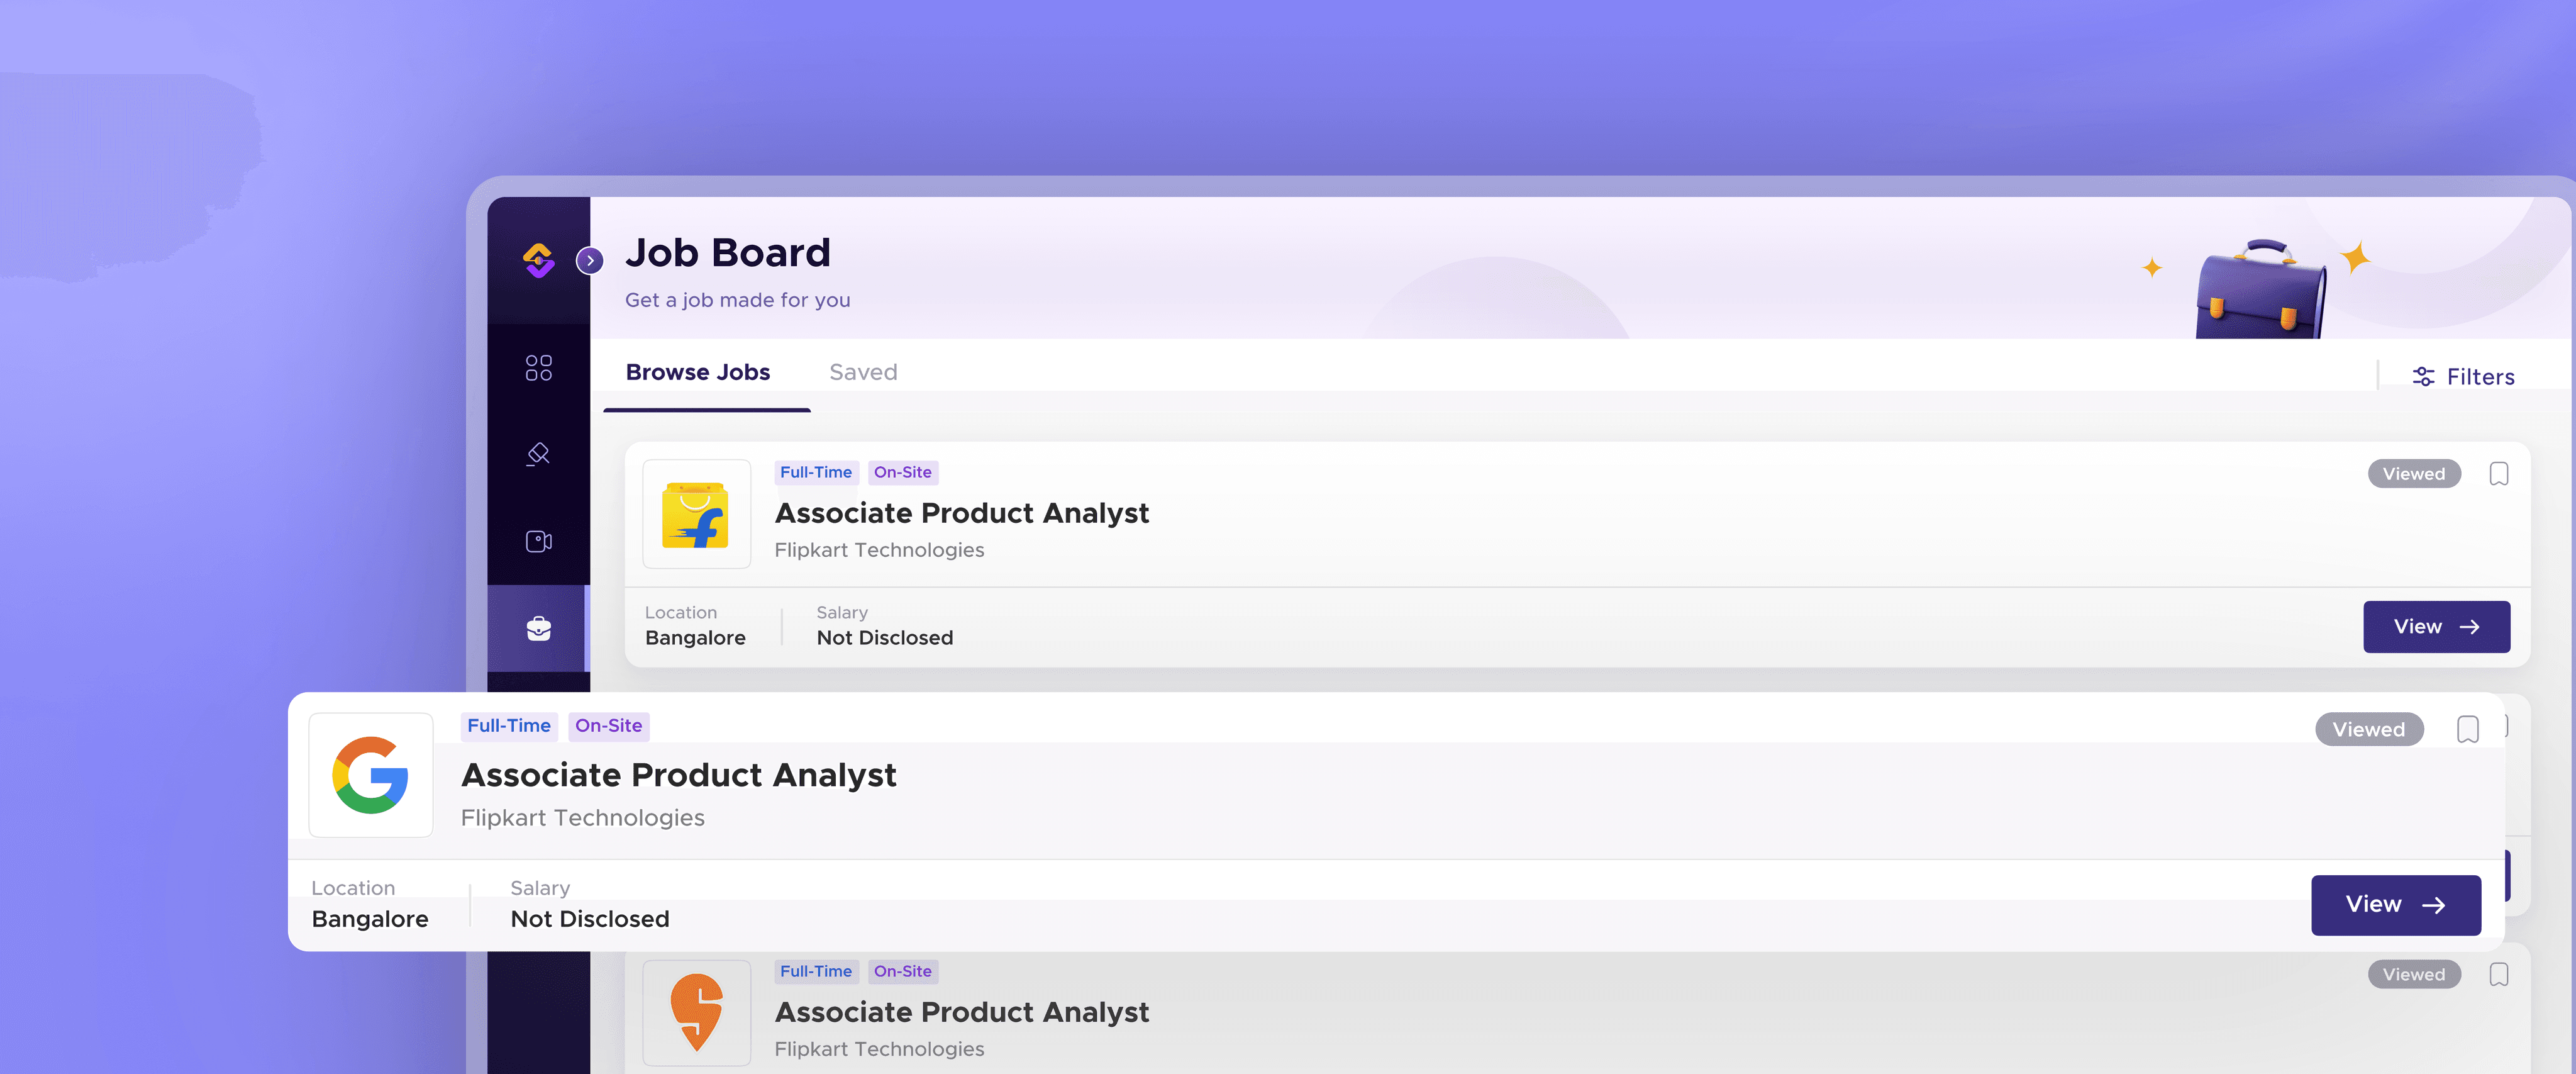Open the video interview sidebar icon

pyautogui.click(x=538, y=541)
